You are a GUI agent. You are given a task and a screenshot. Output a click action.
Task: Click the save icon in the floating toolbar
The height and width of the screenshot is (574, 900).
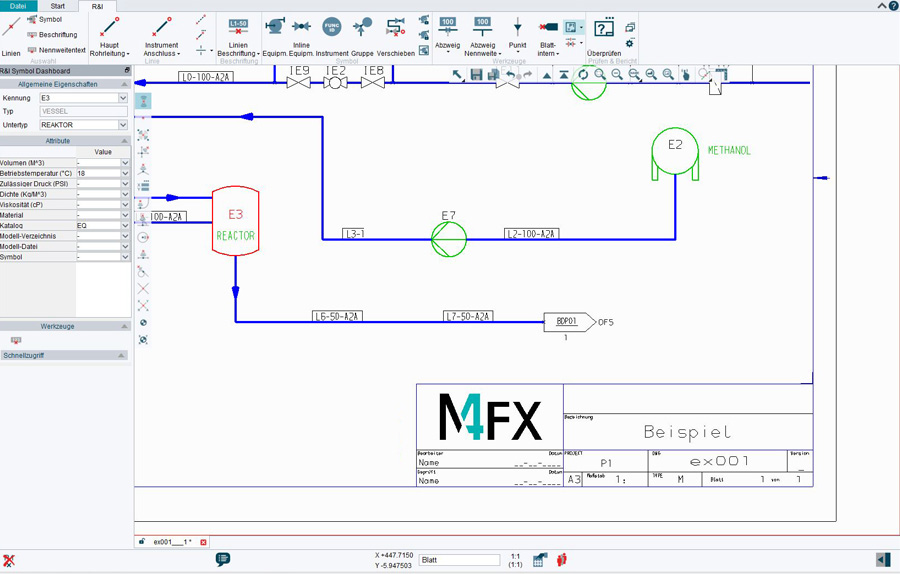click(x=476, y=74)
